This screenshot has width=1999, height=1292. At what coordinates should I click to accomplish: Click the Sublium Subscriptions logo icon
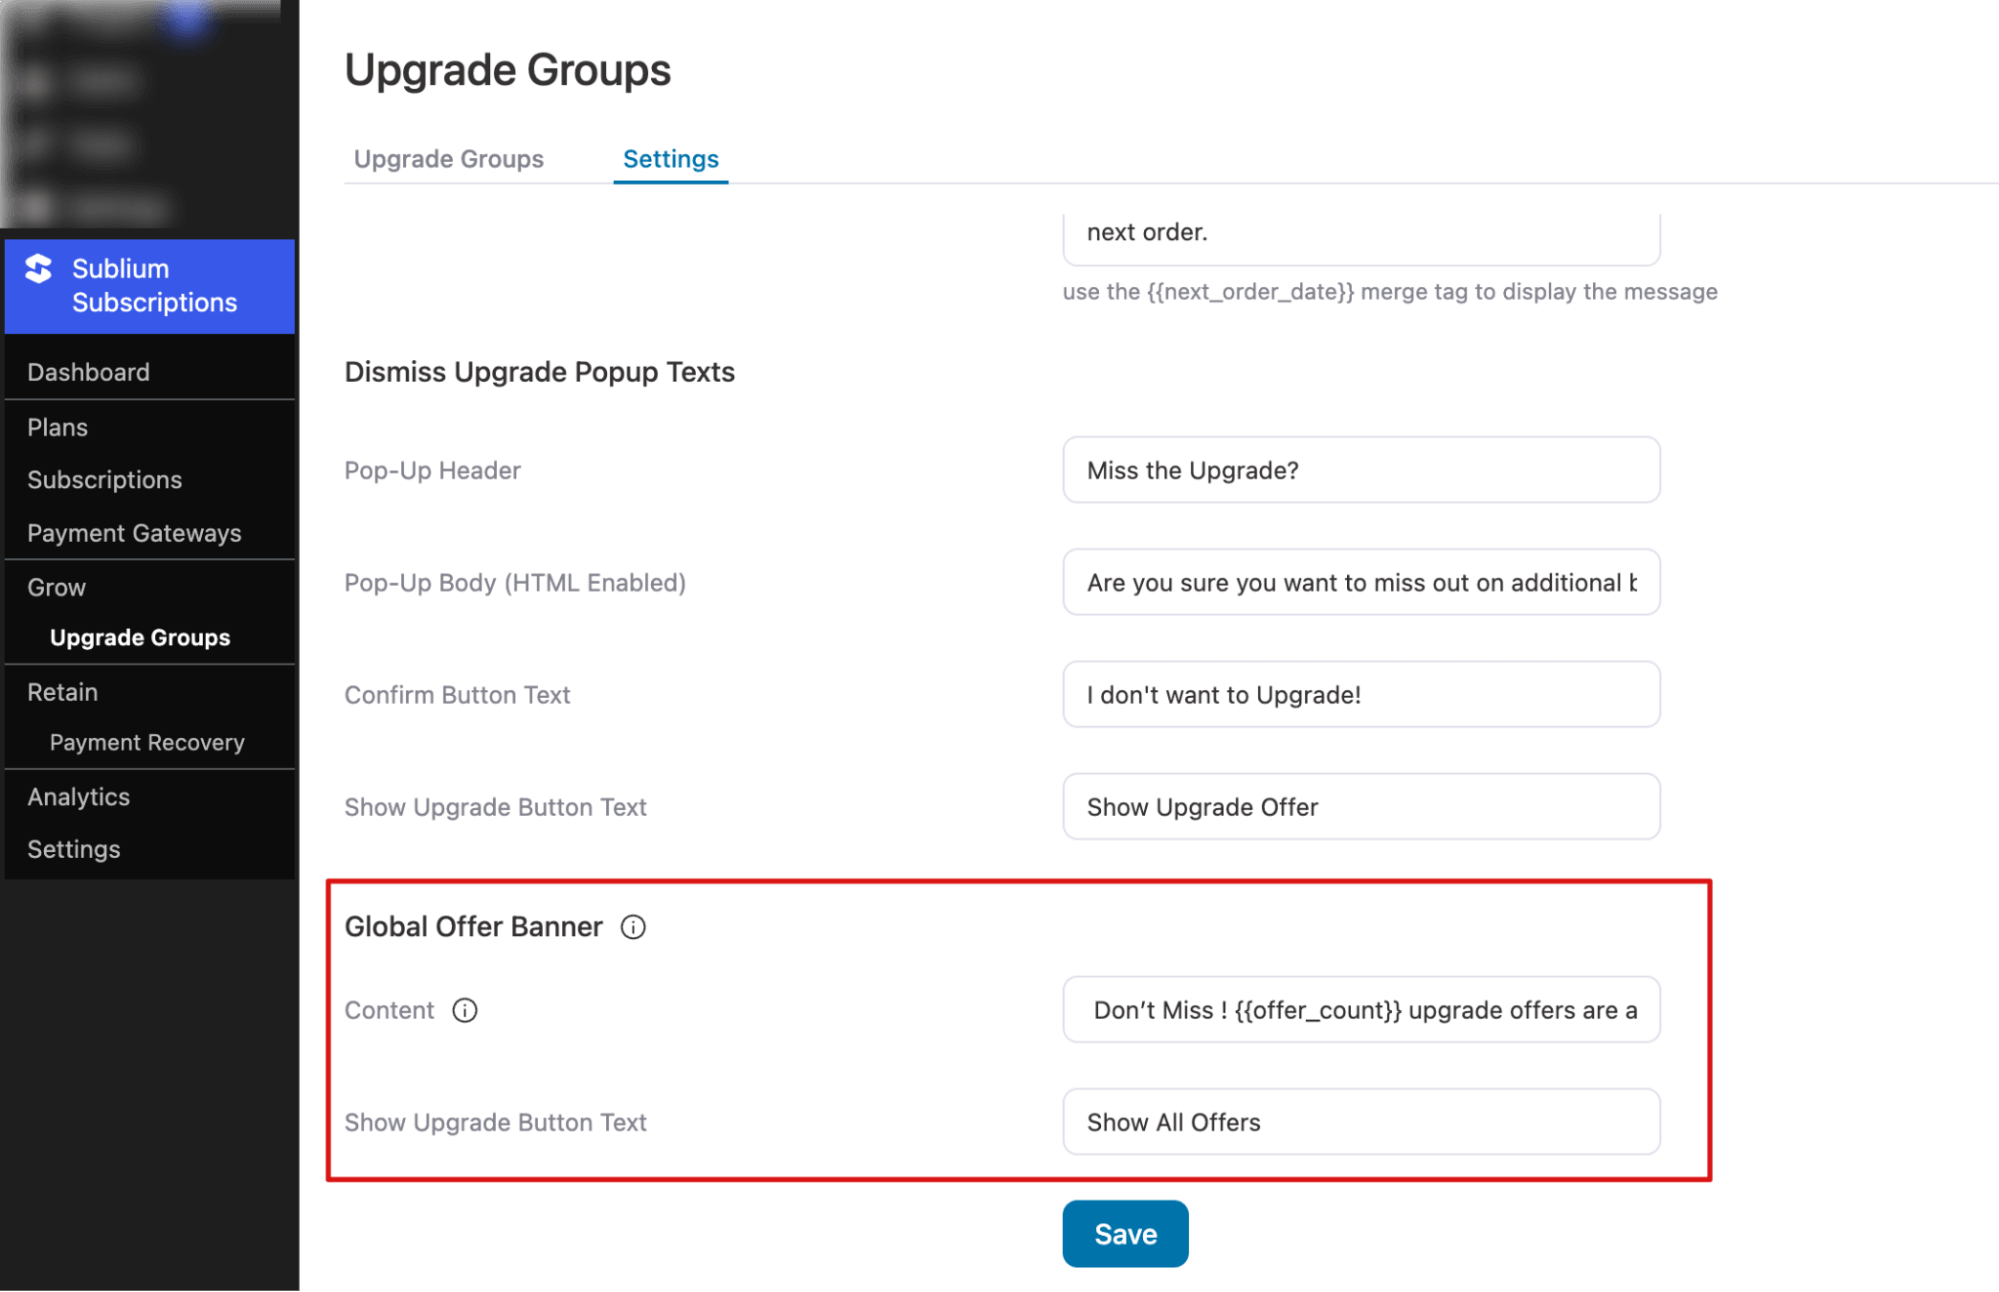(x=39, y=269)
